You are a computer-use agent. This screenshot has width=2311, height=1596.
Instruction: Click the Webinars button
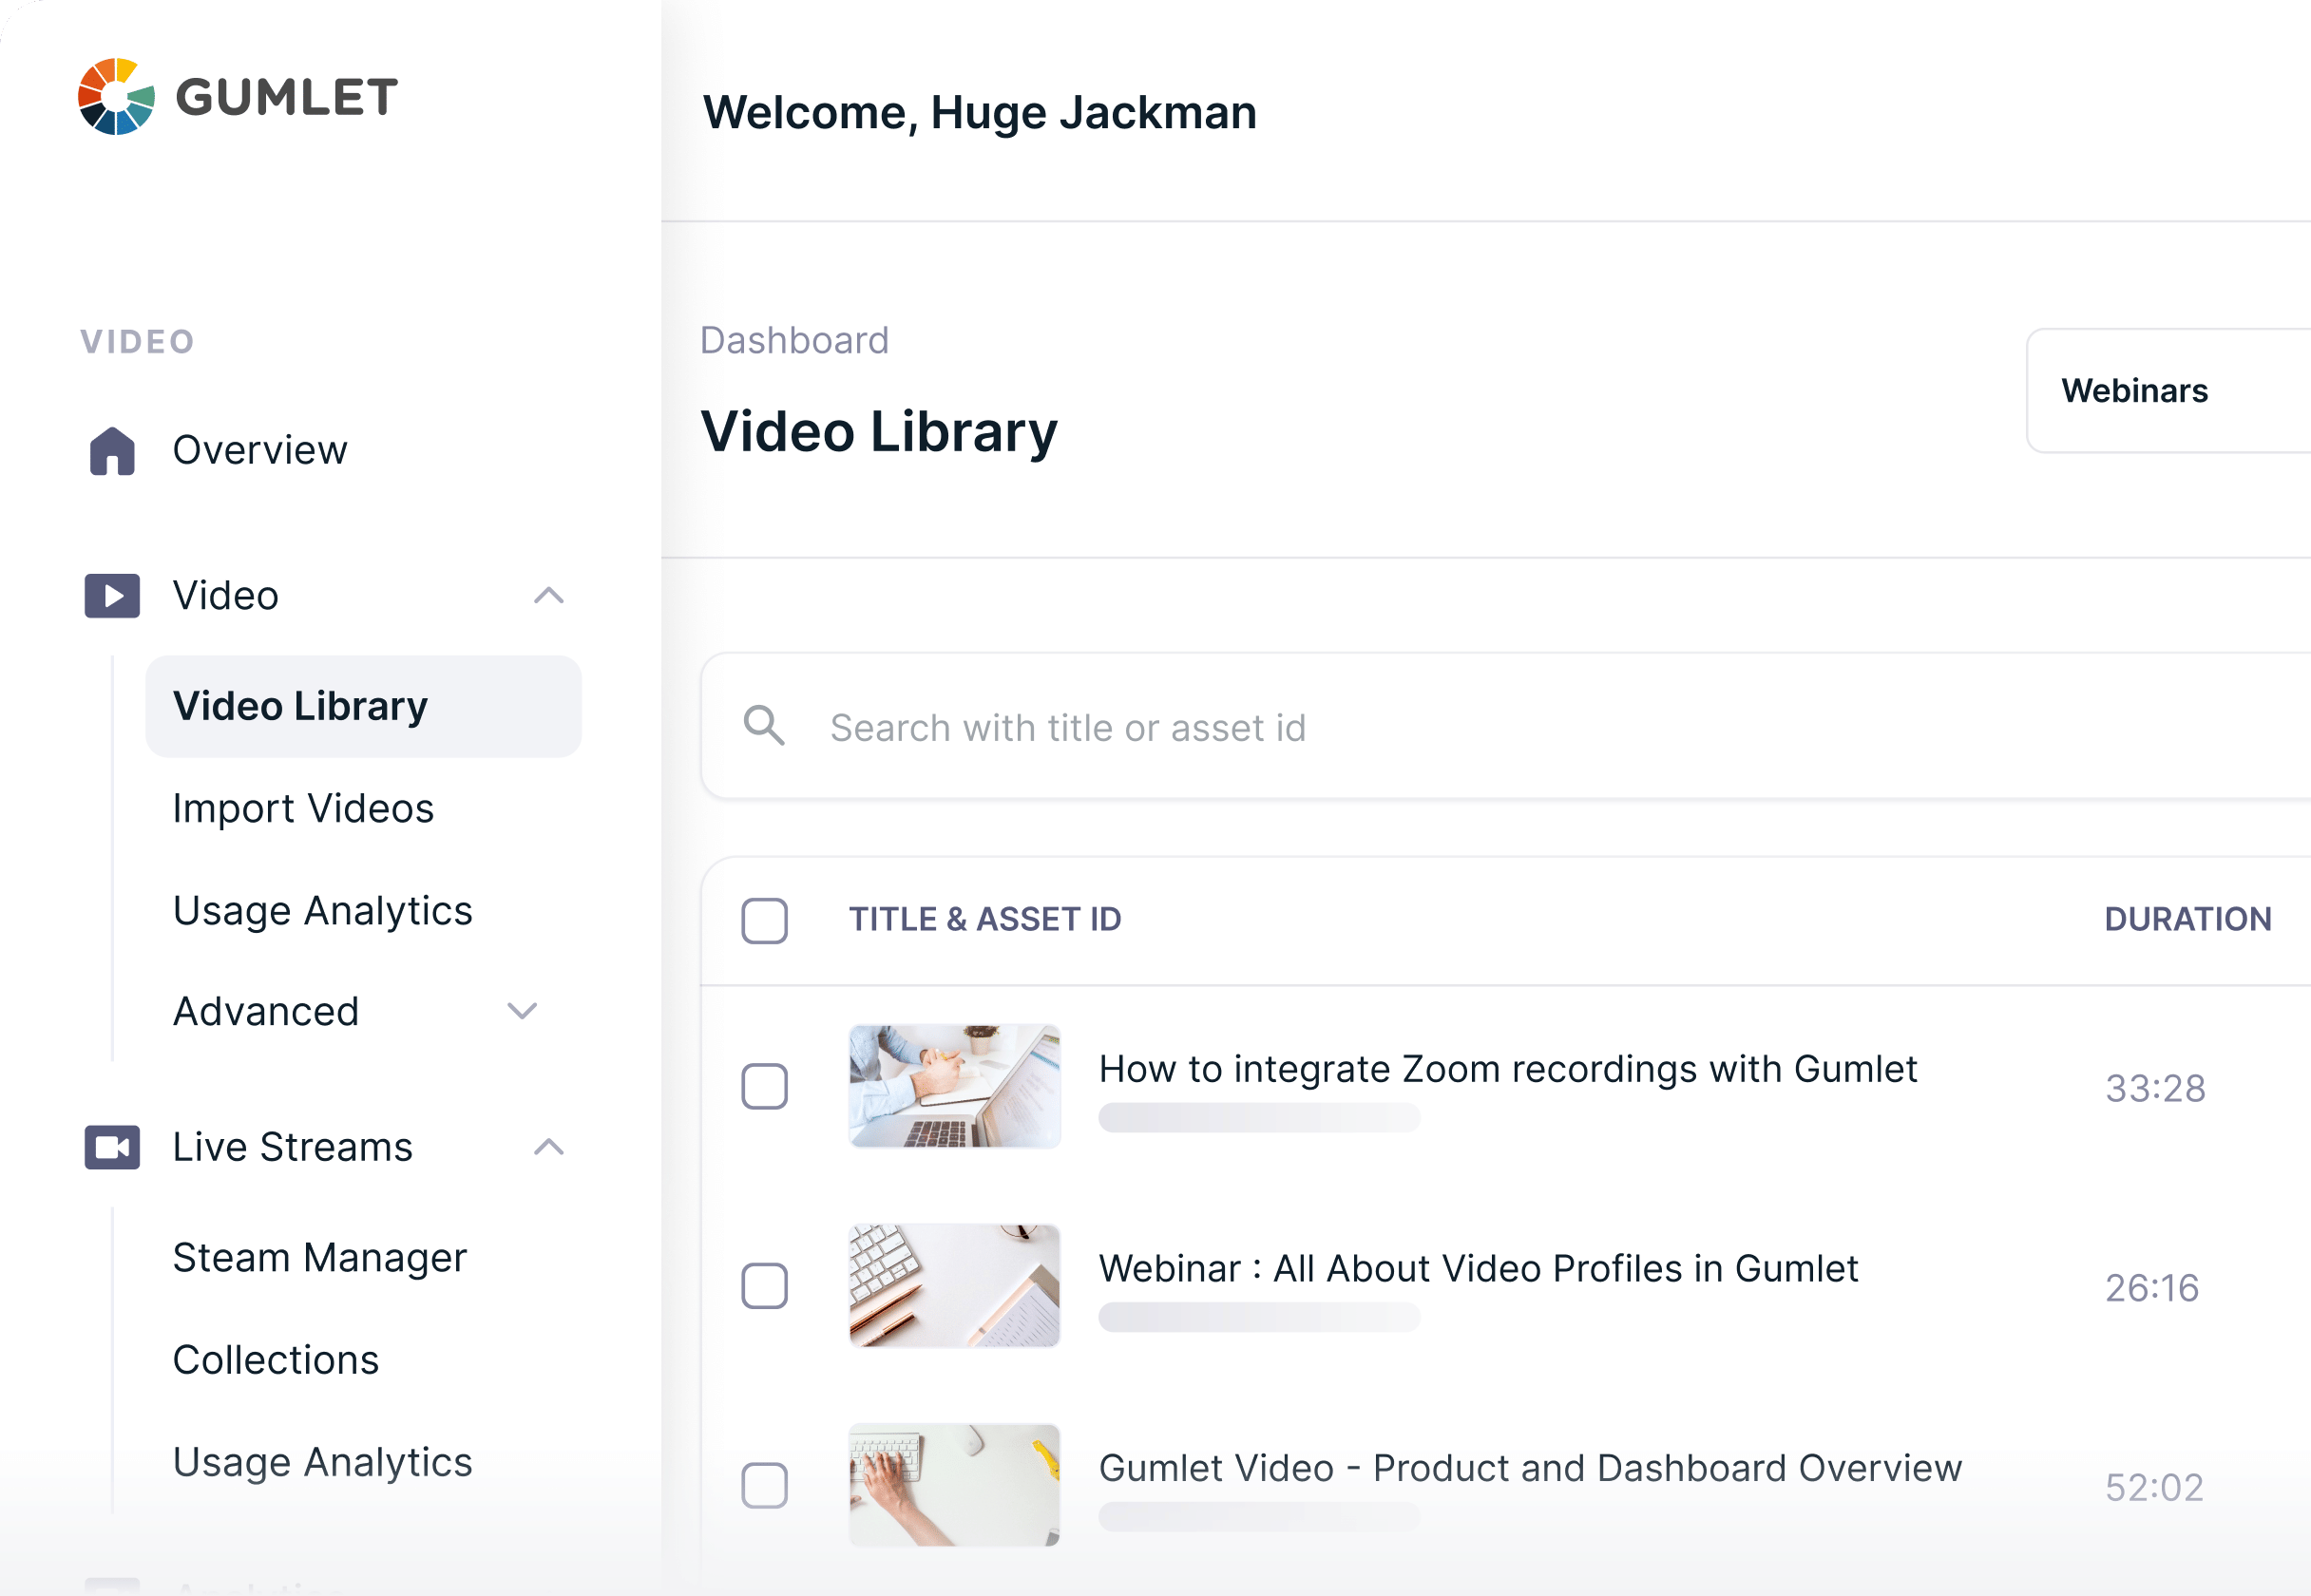(2136, 391)
